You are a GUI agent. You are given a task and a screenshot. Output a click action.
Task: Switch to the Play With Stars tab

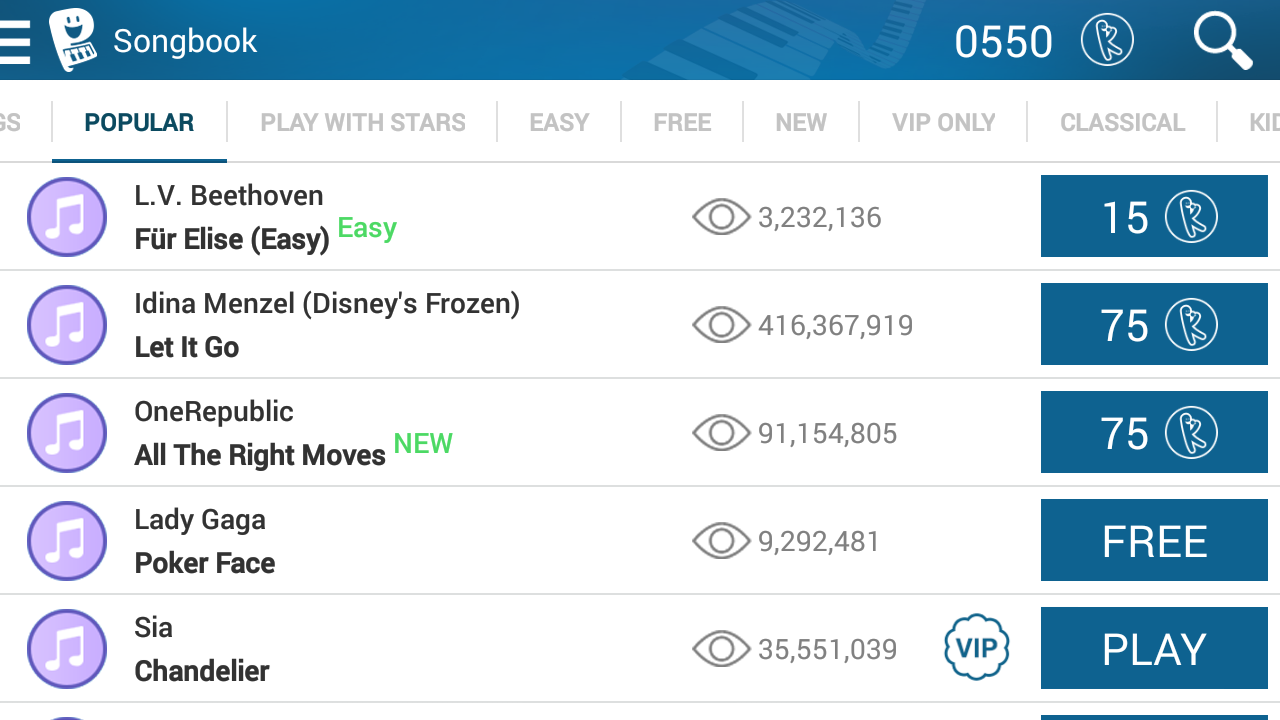pos(363,123)
